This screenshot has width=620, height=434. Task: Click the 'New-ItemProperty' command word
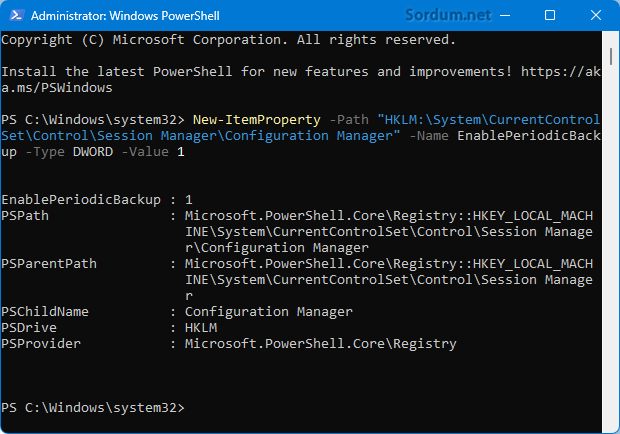click(x=257, y=120)
